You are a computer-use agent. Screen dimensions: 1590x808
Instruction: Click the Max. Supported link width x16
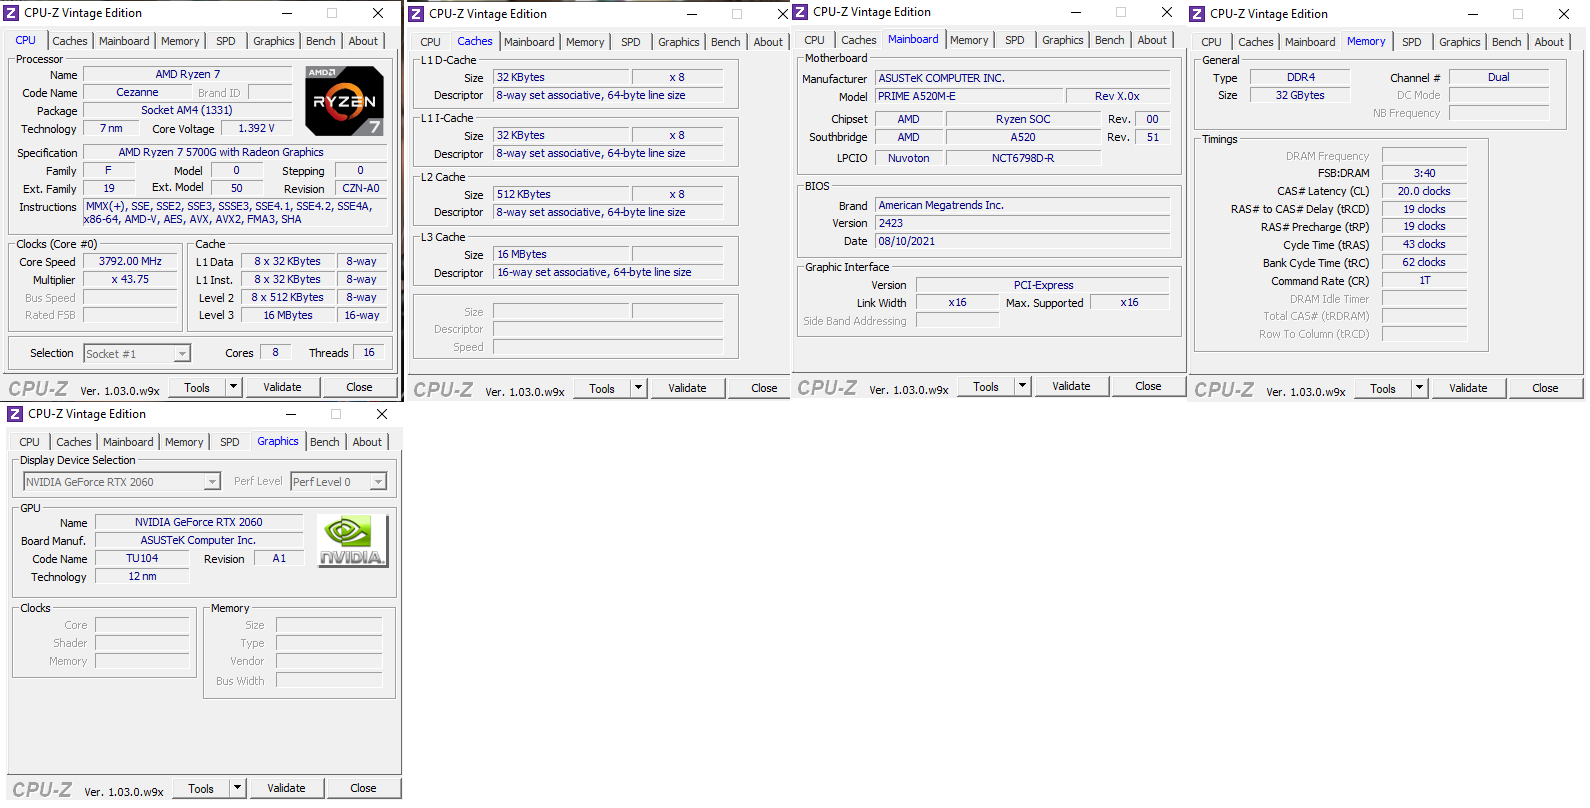1129,302
